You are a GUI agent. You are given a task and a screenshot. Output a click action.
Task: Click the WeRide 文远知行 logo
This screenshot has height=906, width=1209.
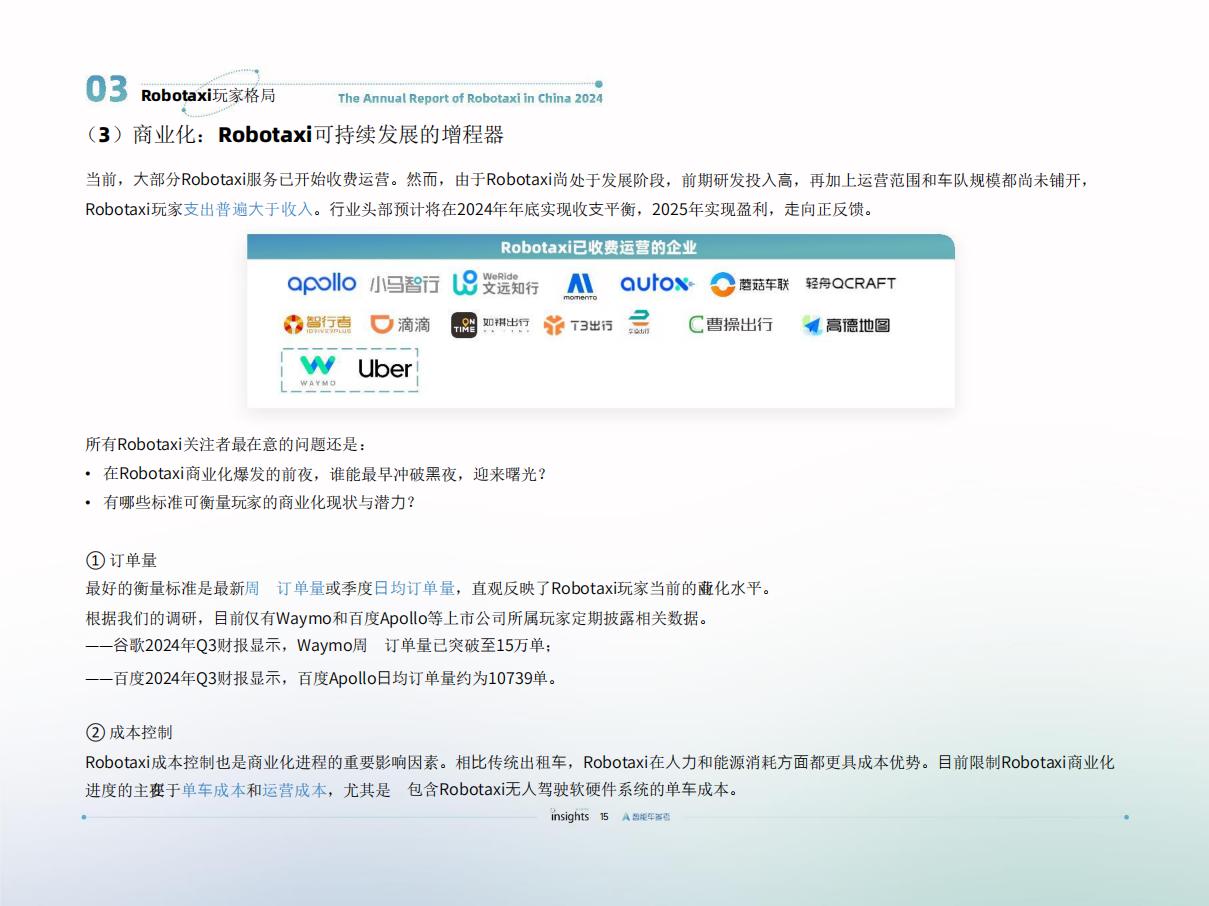(x=496, y=284)
